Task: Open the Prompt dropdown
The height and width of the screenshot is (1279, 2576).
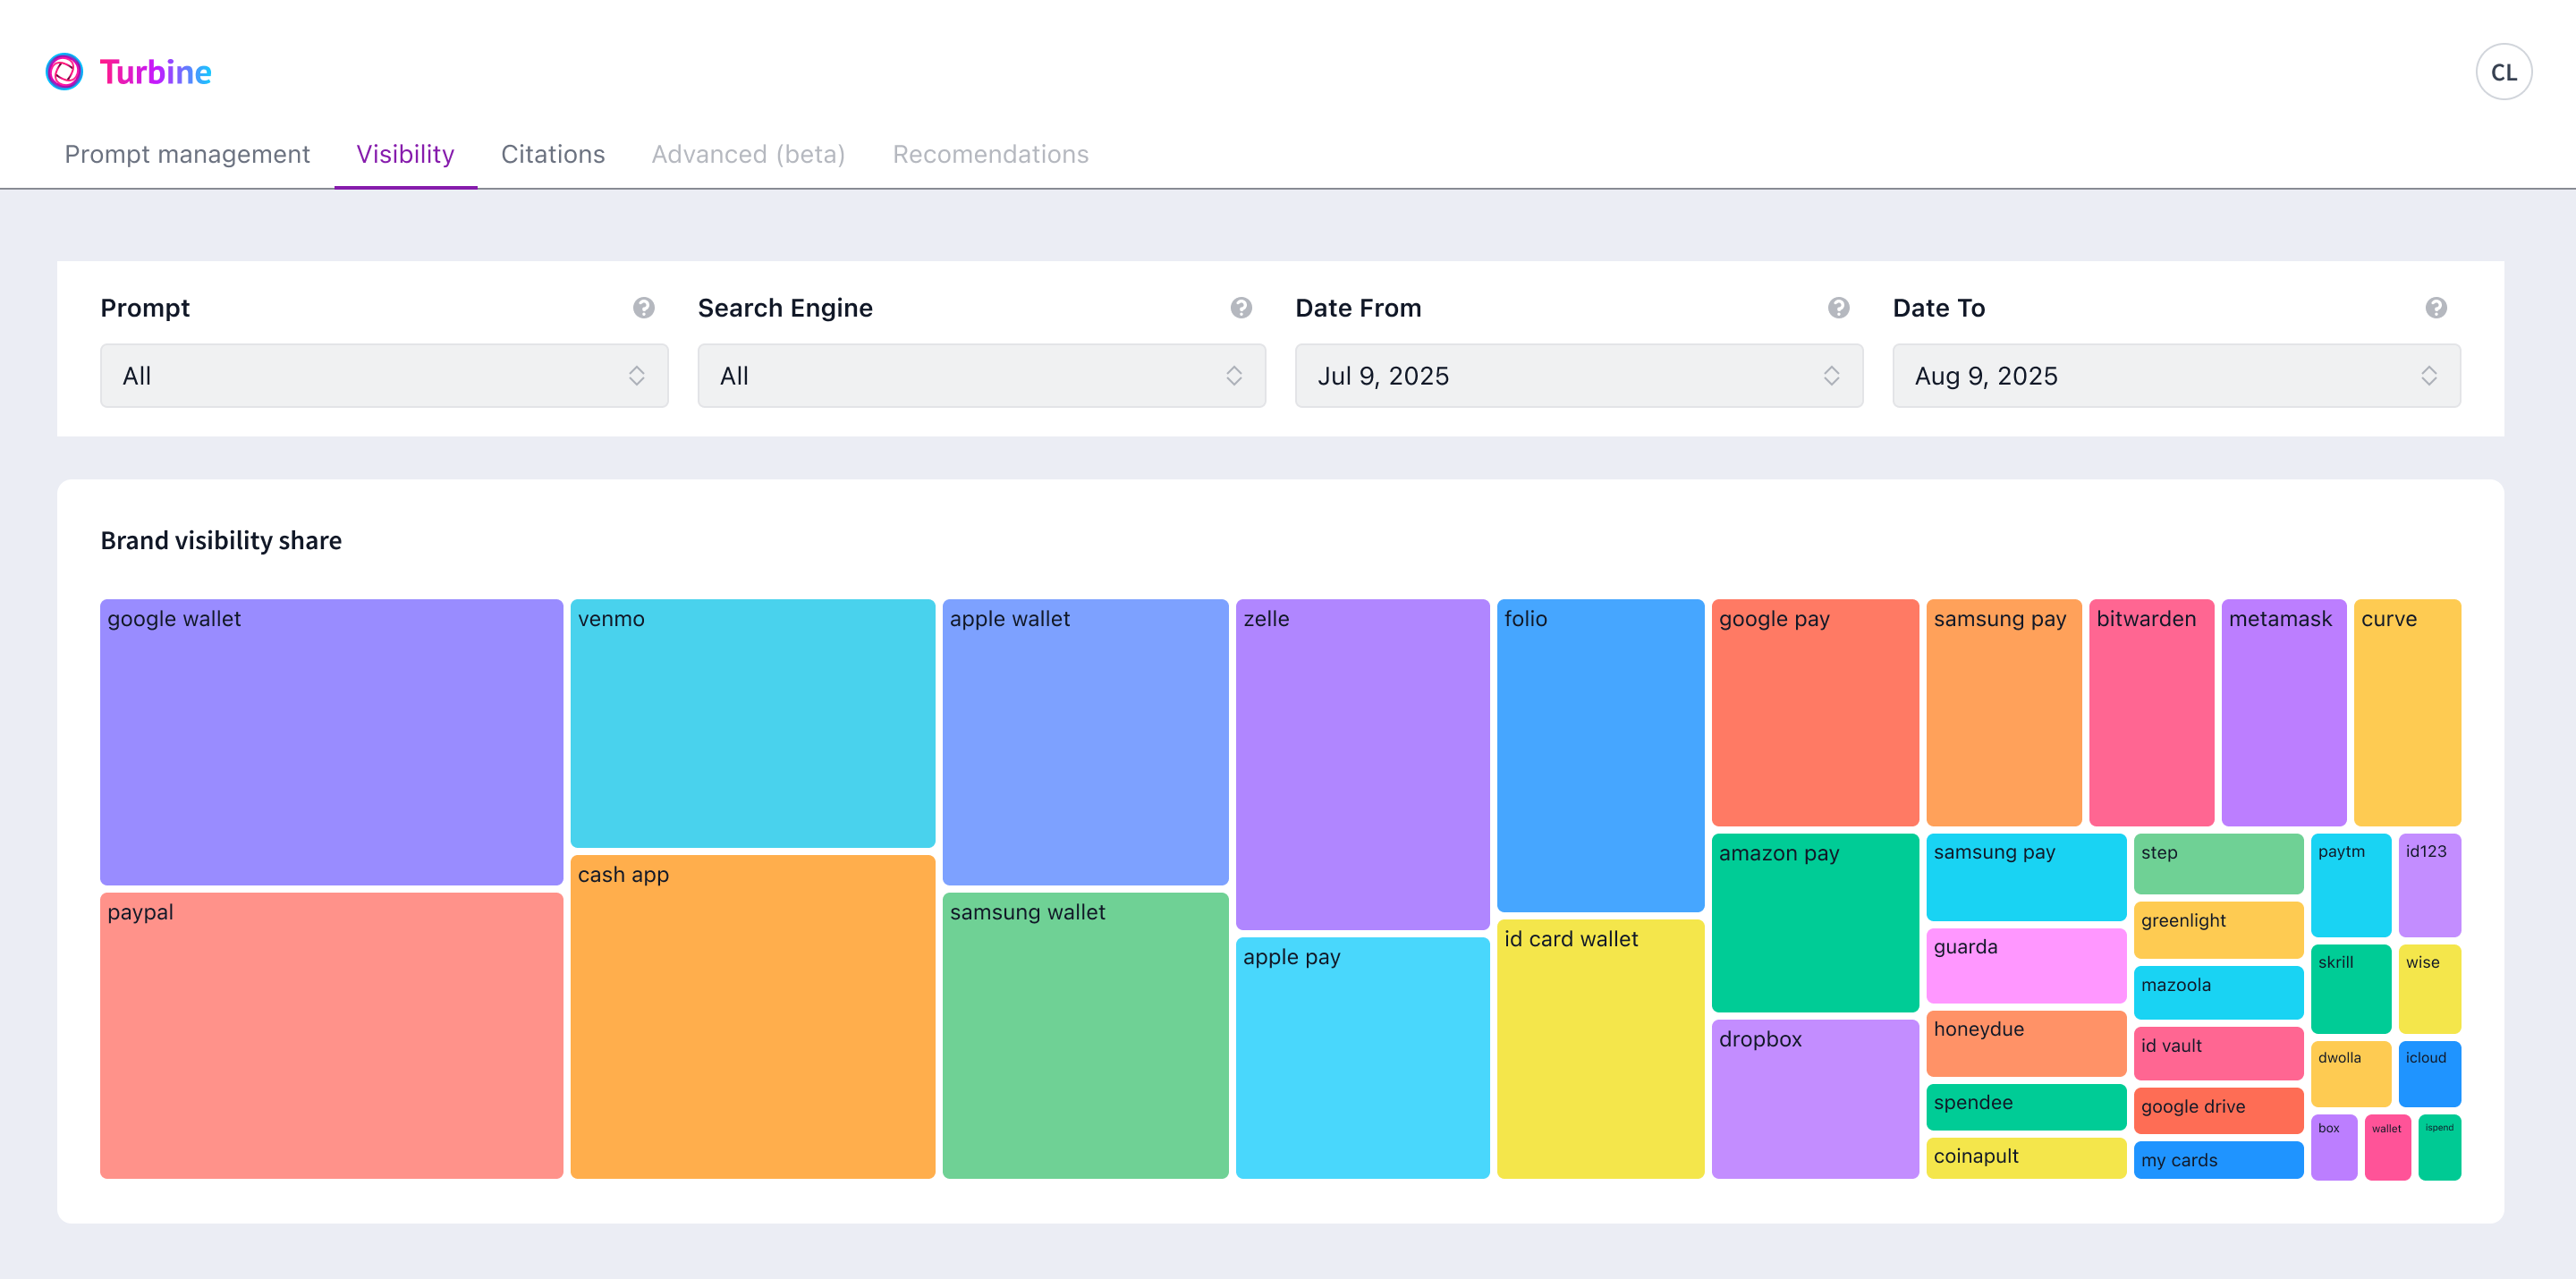Action: 384,376
